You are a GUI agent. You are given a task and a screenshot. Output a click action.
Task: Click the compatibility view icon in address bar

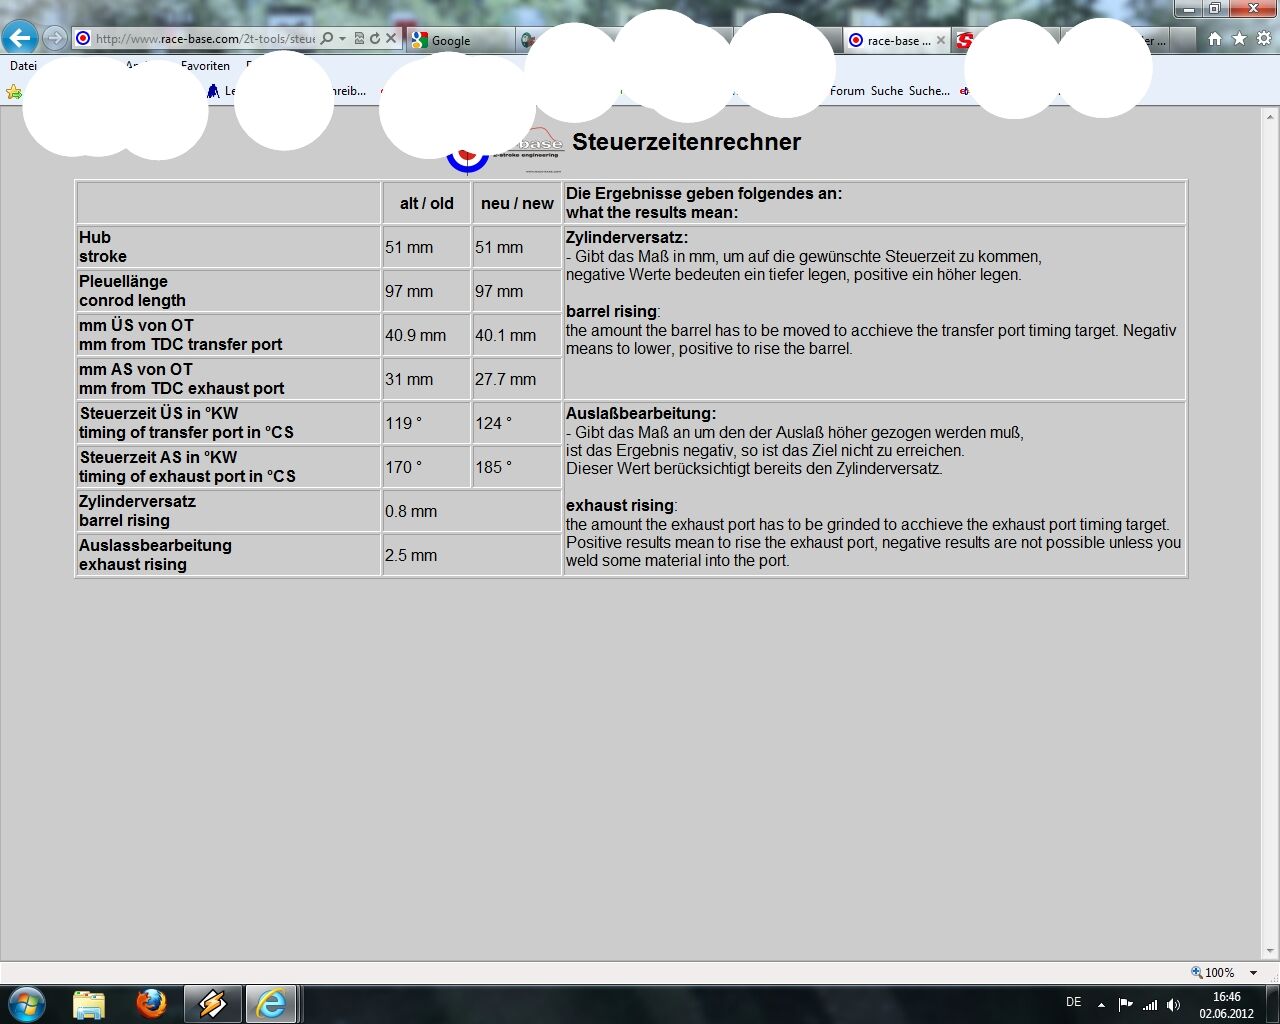click(359, 39)
